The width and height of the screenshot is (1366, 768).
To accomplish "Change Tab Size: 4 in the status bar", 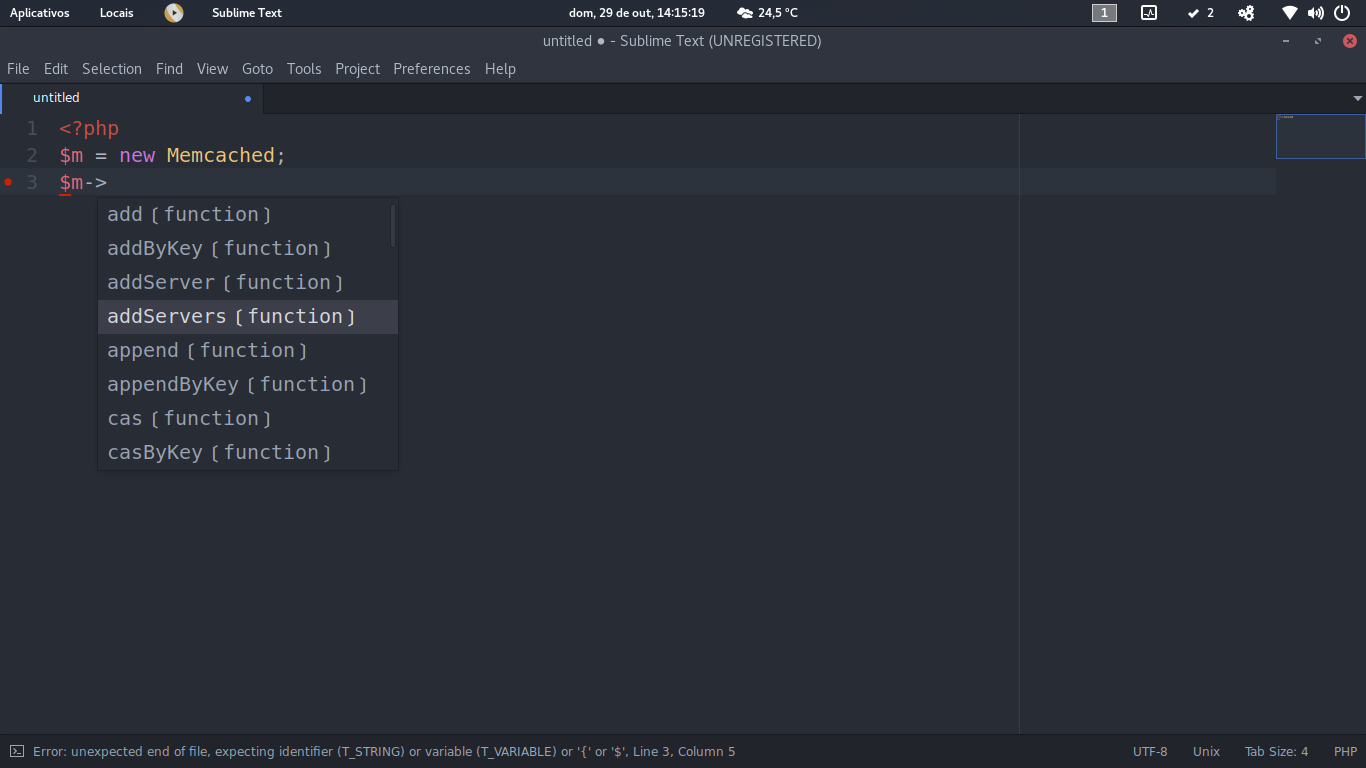I will [1277, 751].
